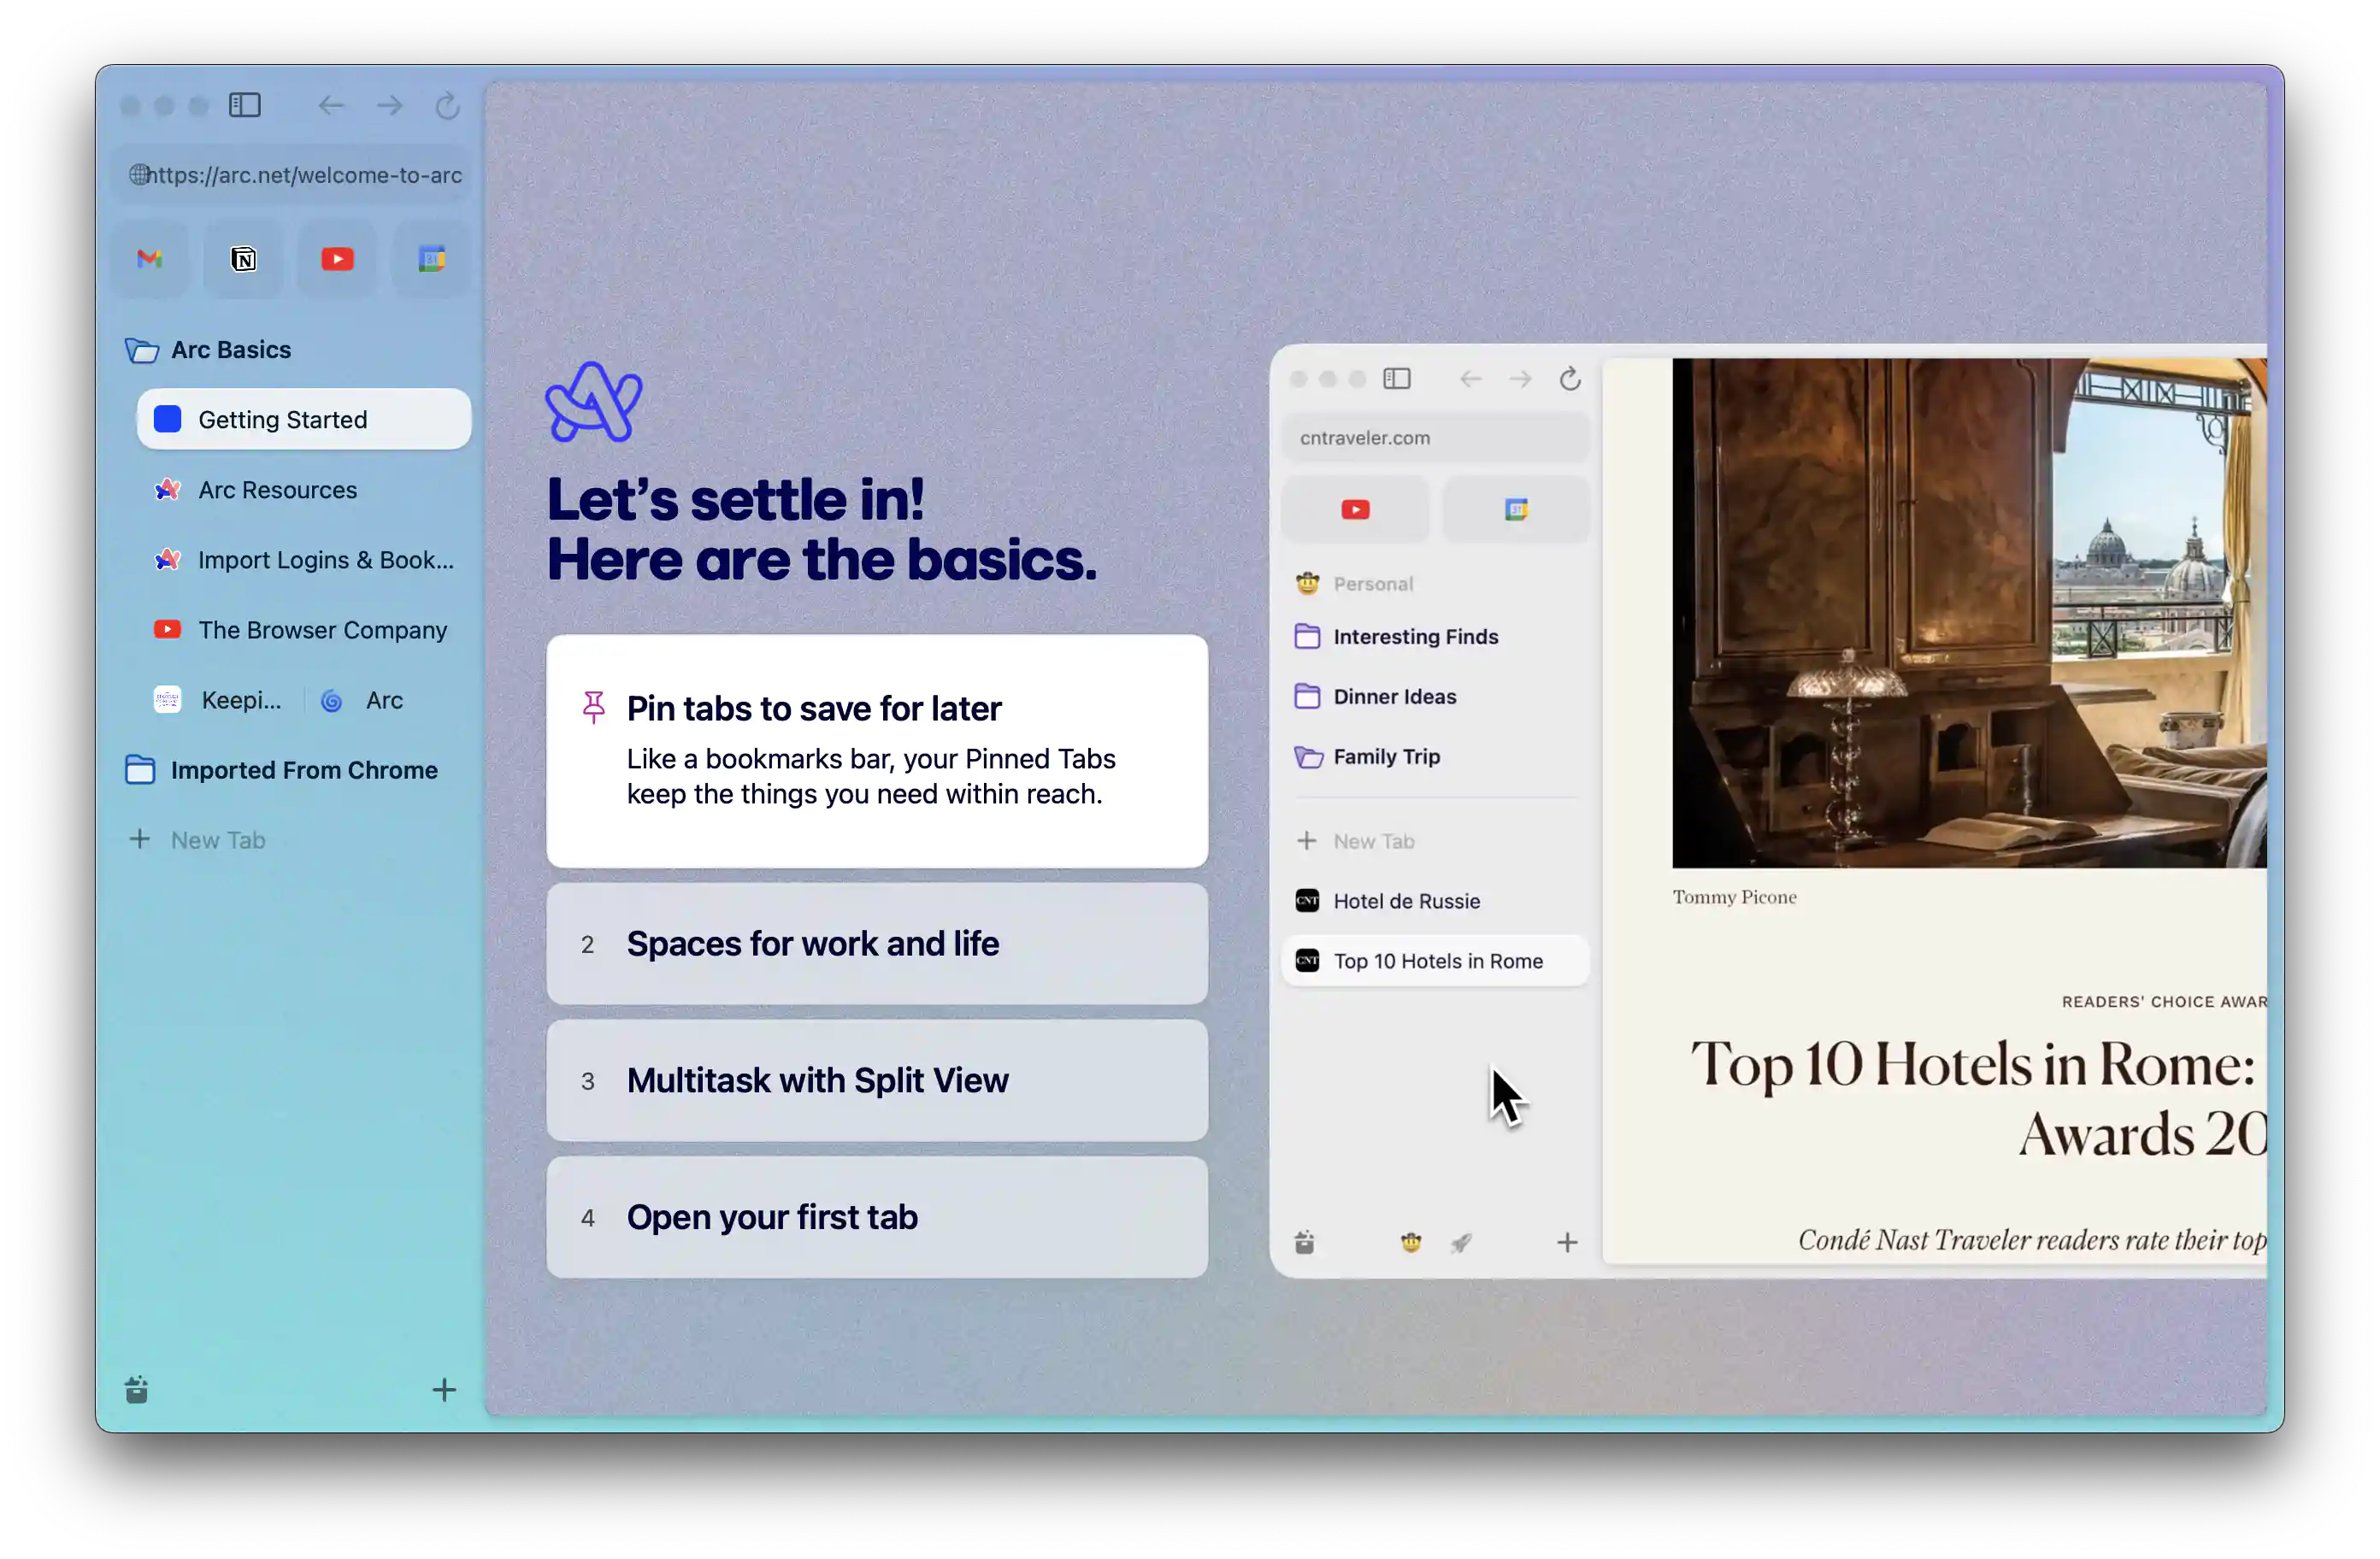Open the pinned YouTube favorite
This screenshot has width=2380, height=1559.
tap(337, 259)
